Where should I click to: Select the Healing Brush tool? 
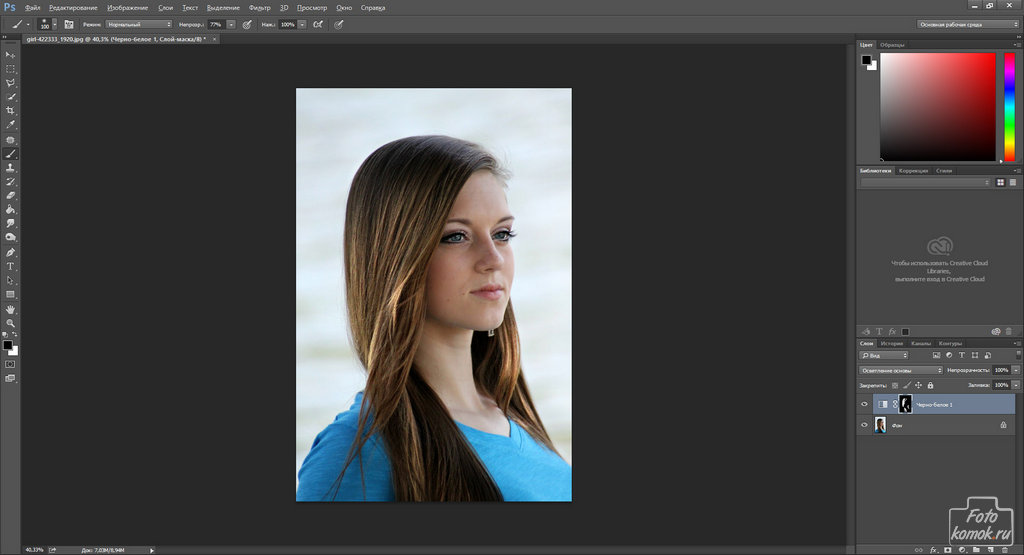[x=10, y=140]
